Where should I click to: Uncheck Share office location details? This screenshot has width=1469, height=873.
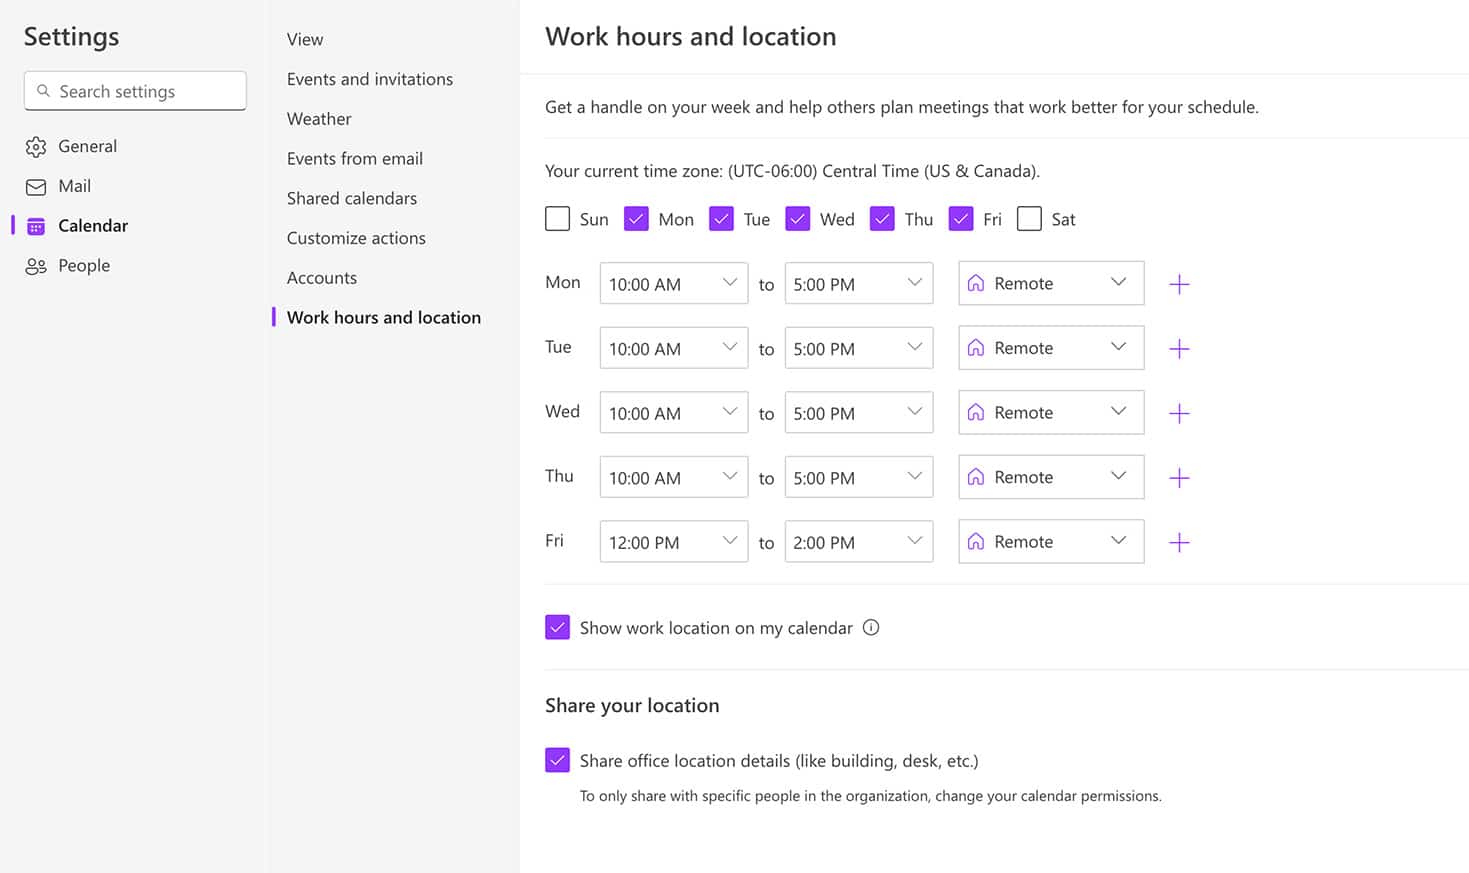(557, 760)
